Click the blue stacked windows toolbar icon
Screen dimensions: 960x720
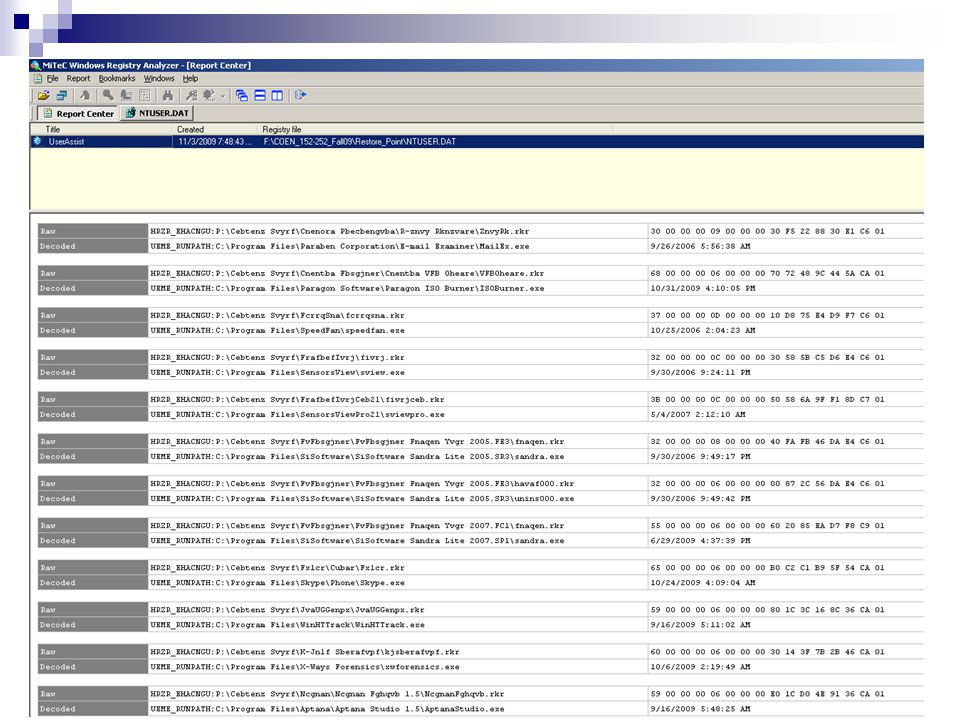pos(62,96)
